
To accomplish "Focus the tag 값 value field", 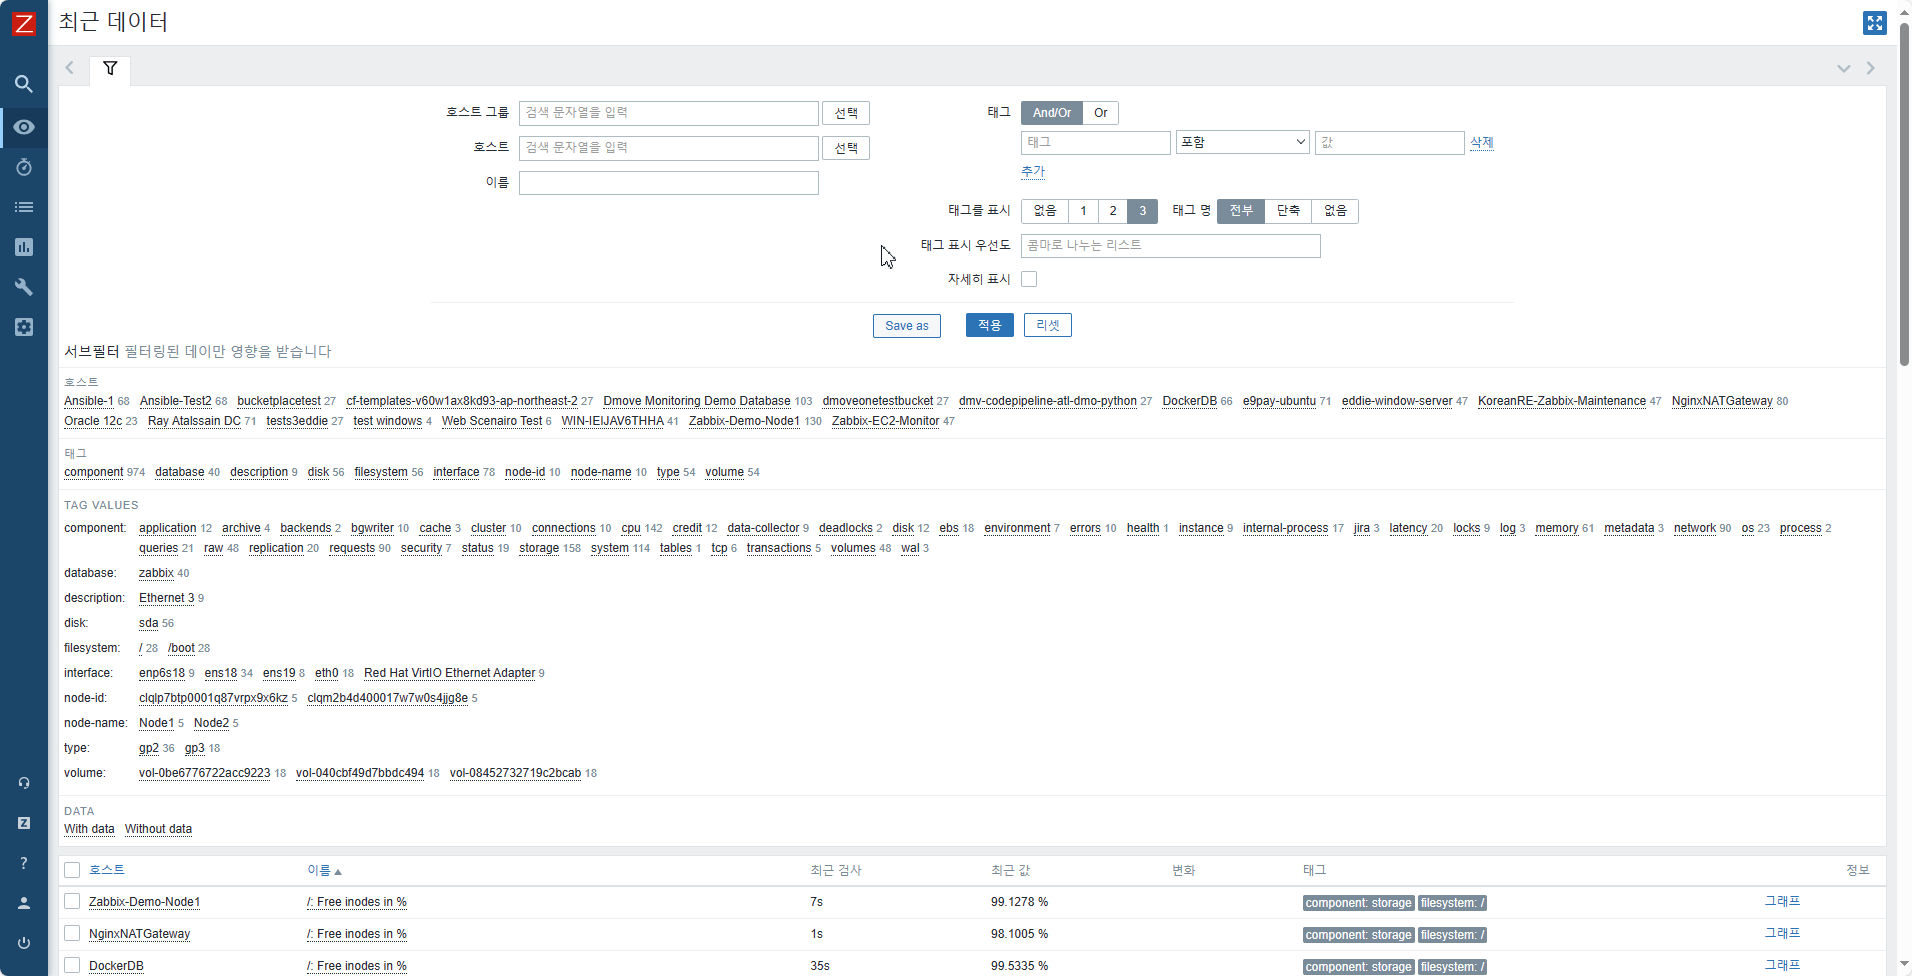I will coord(1389,143).
